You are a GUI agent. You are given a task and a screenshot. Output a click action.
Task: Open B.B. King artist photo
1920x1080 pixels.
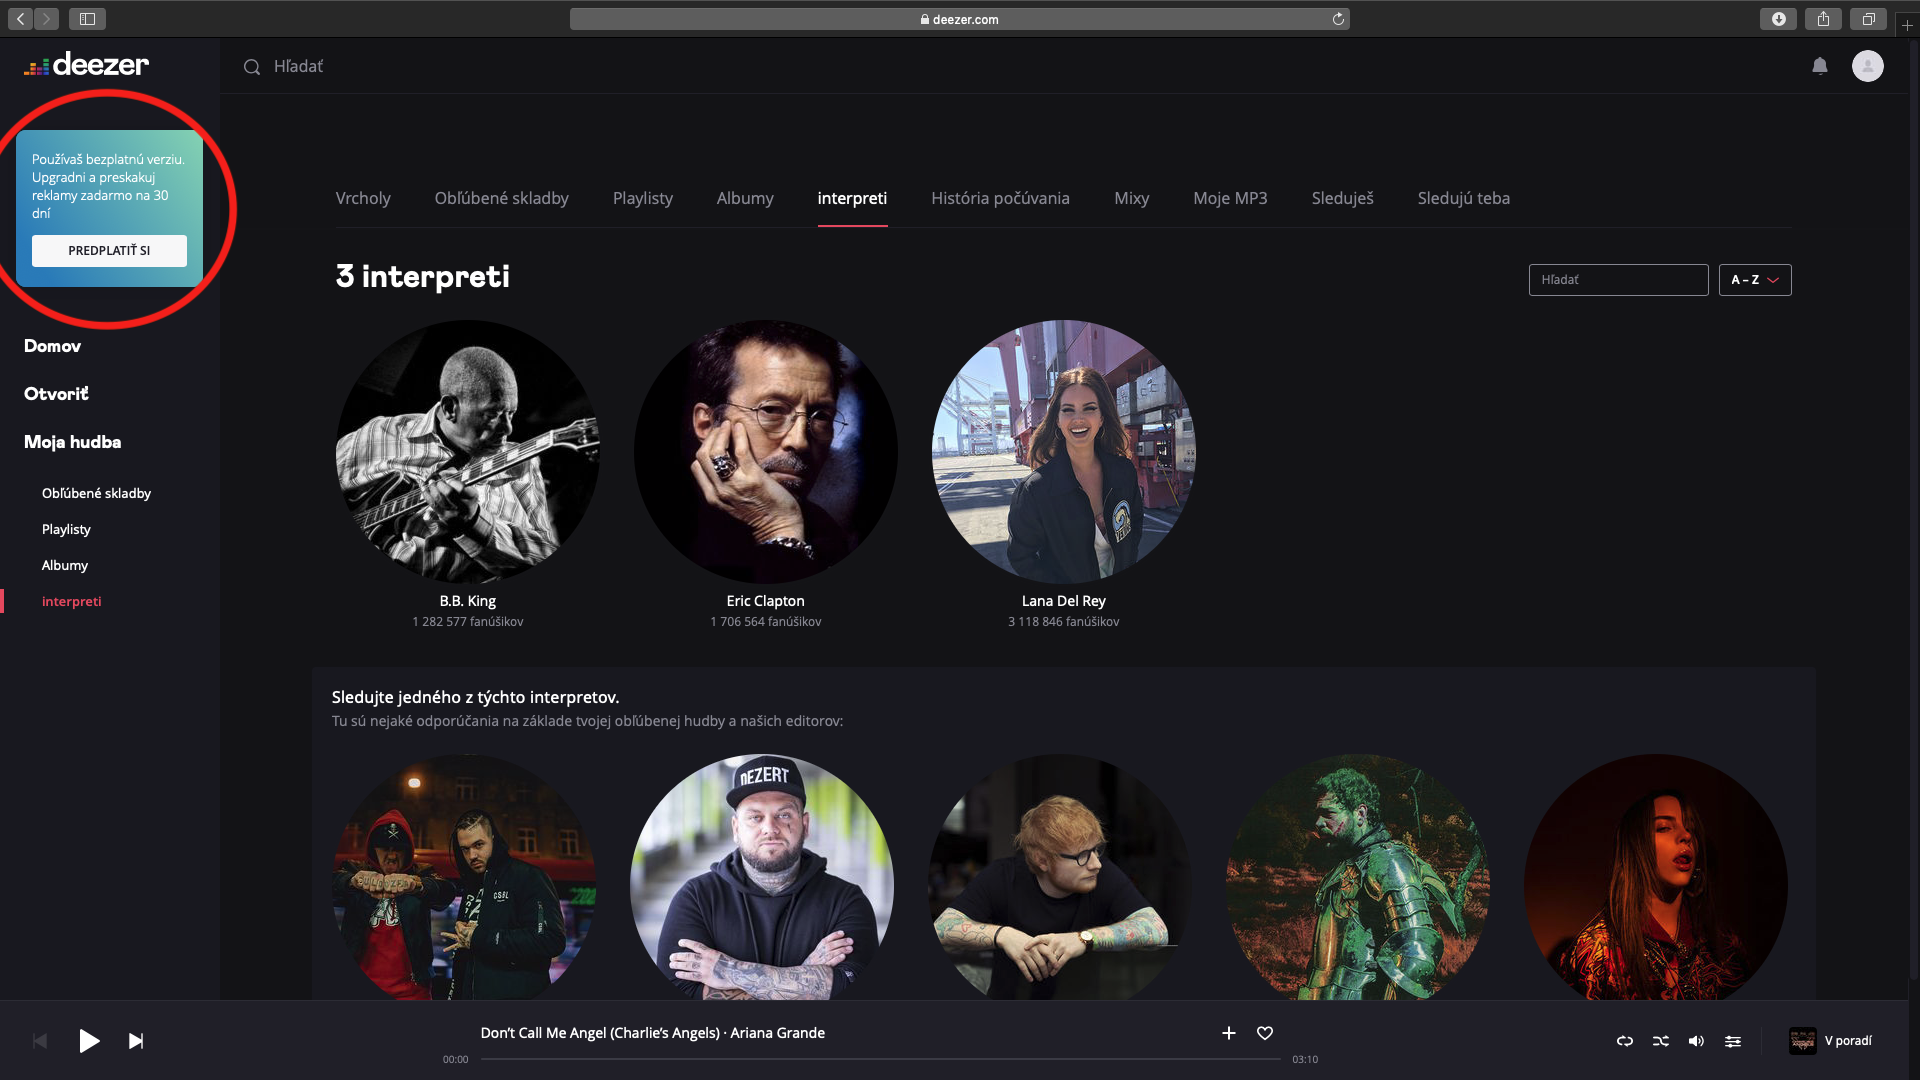click(x=467, y=451)
